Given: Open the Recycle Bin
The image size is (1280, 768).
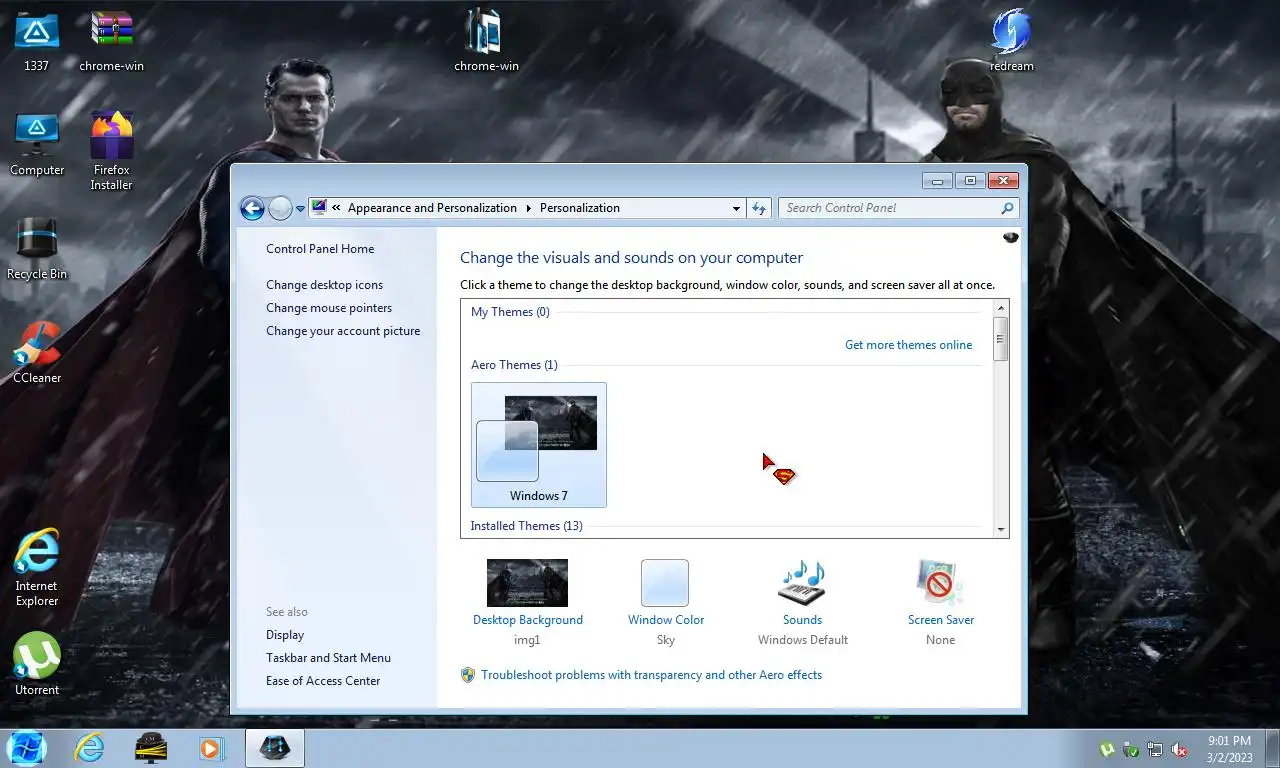Looking at the screenshot, I should [x=37, y=248].
